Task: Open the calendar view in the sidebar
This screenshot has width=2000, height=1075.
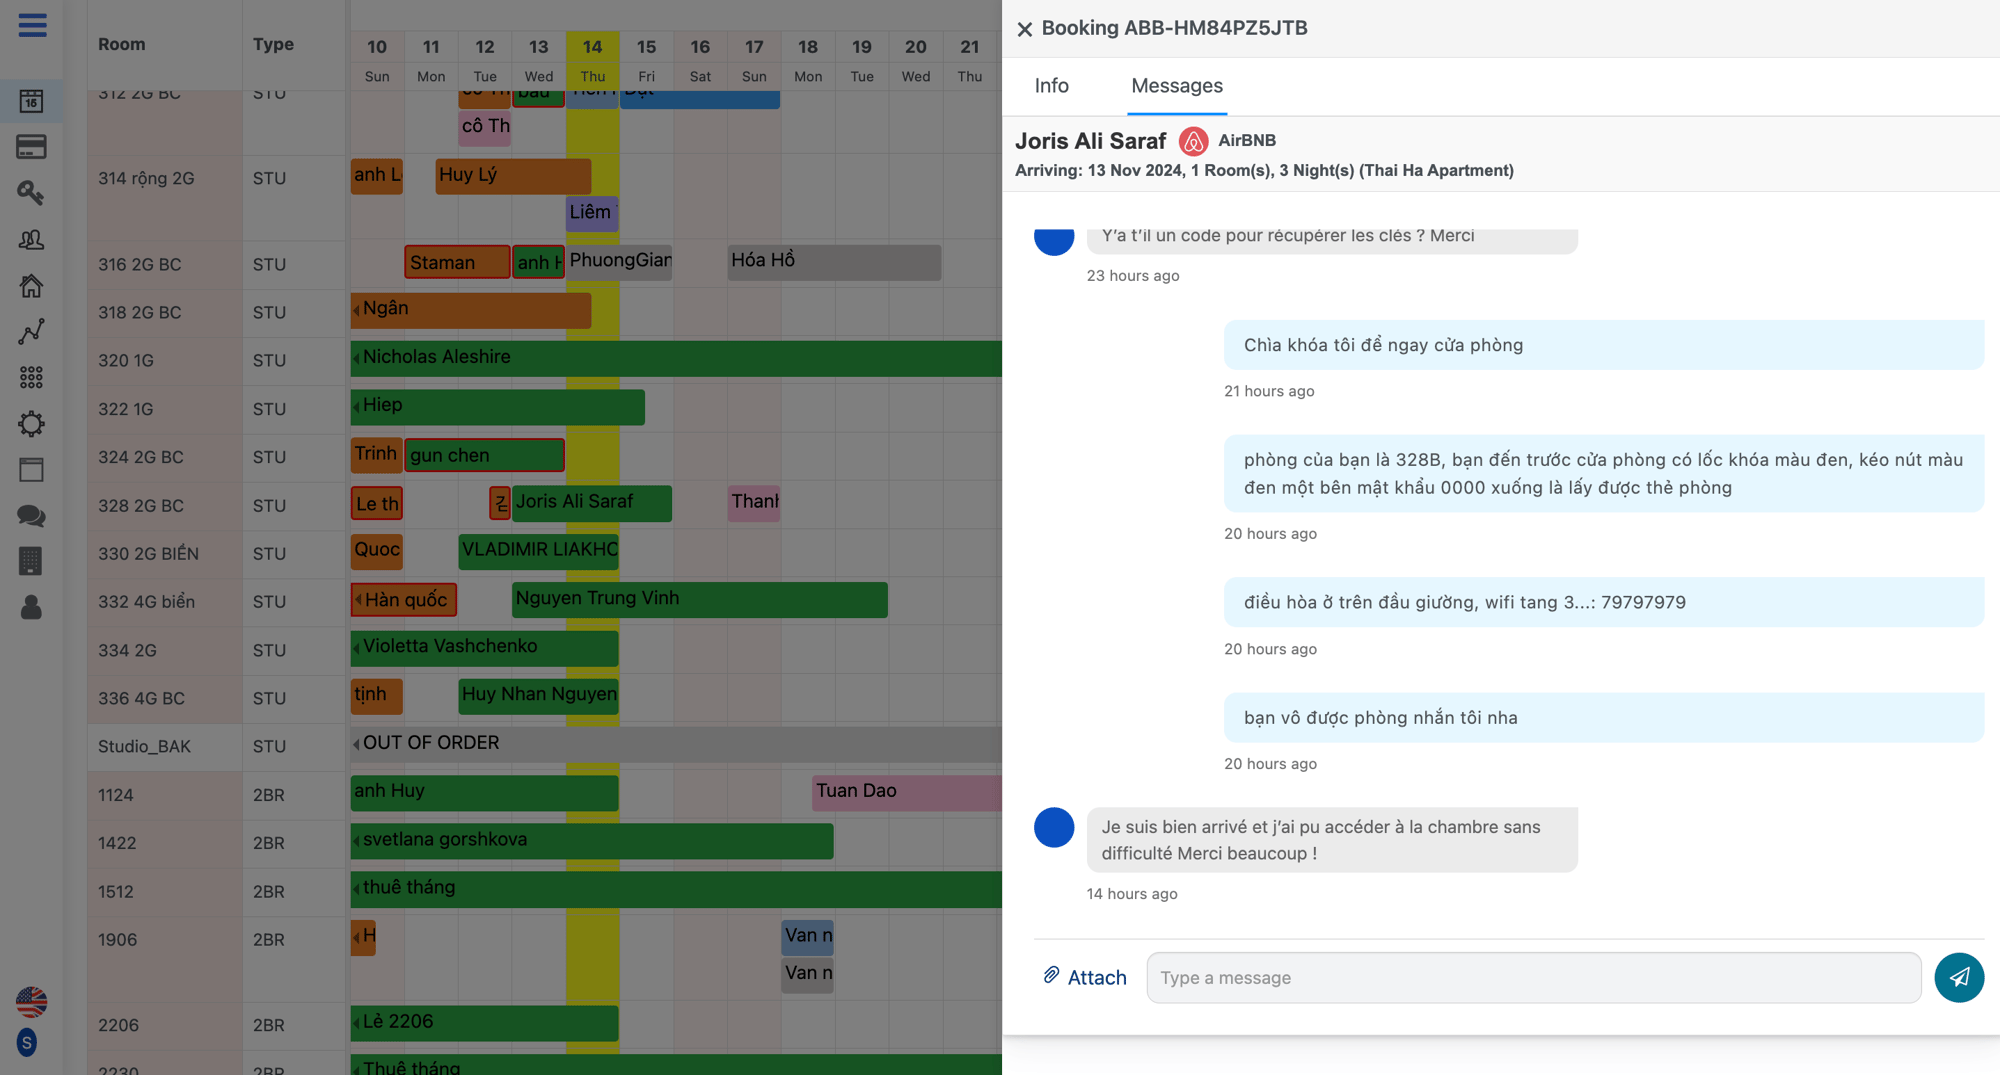Action: coord(31,101)
